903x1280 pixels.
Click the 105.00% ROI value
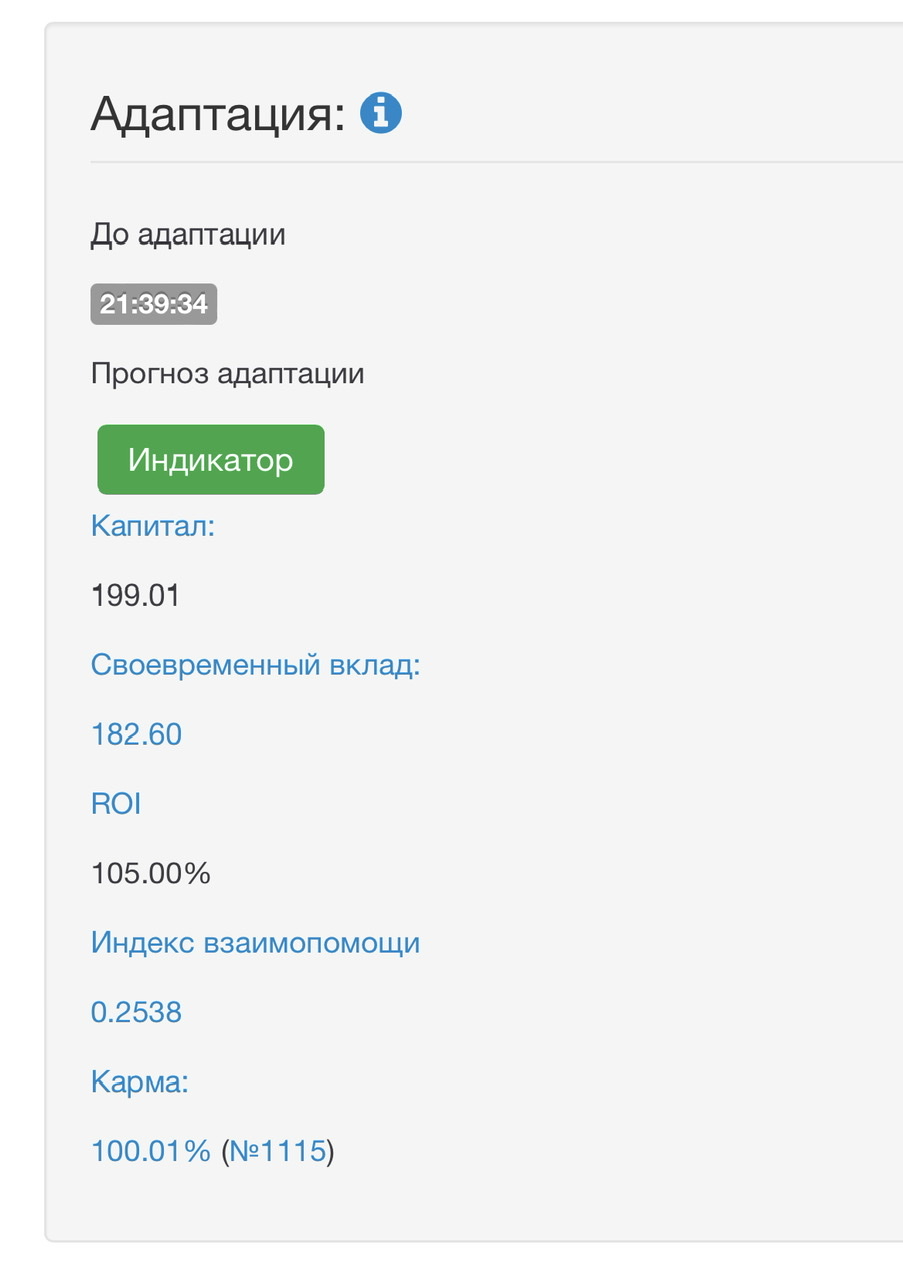click(150, 874)
